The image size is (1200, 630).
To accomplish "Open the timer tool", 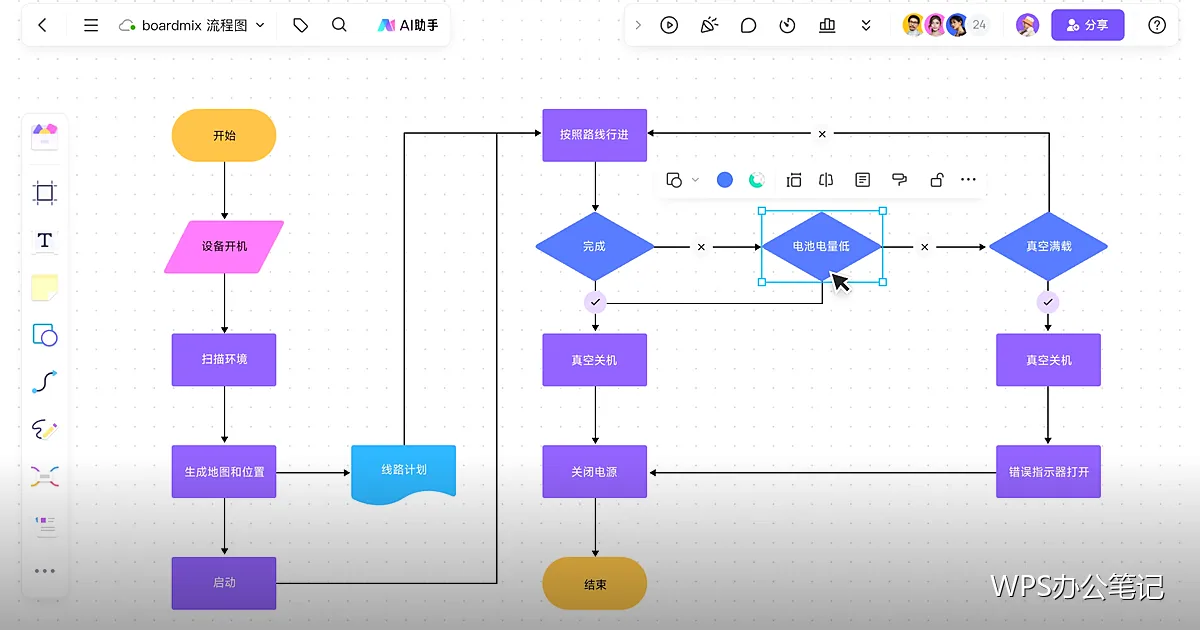I will coord(788,25).
